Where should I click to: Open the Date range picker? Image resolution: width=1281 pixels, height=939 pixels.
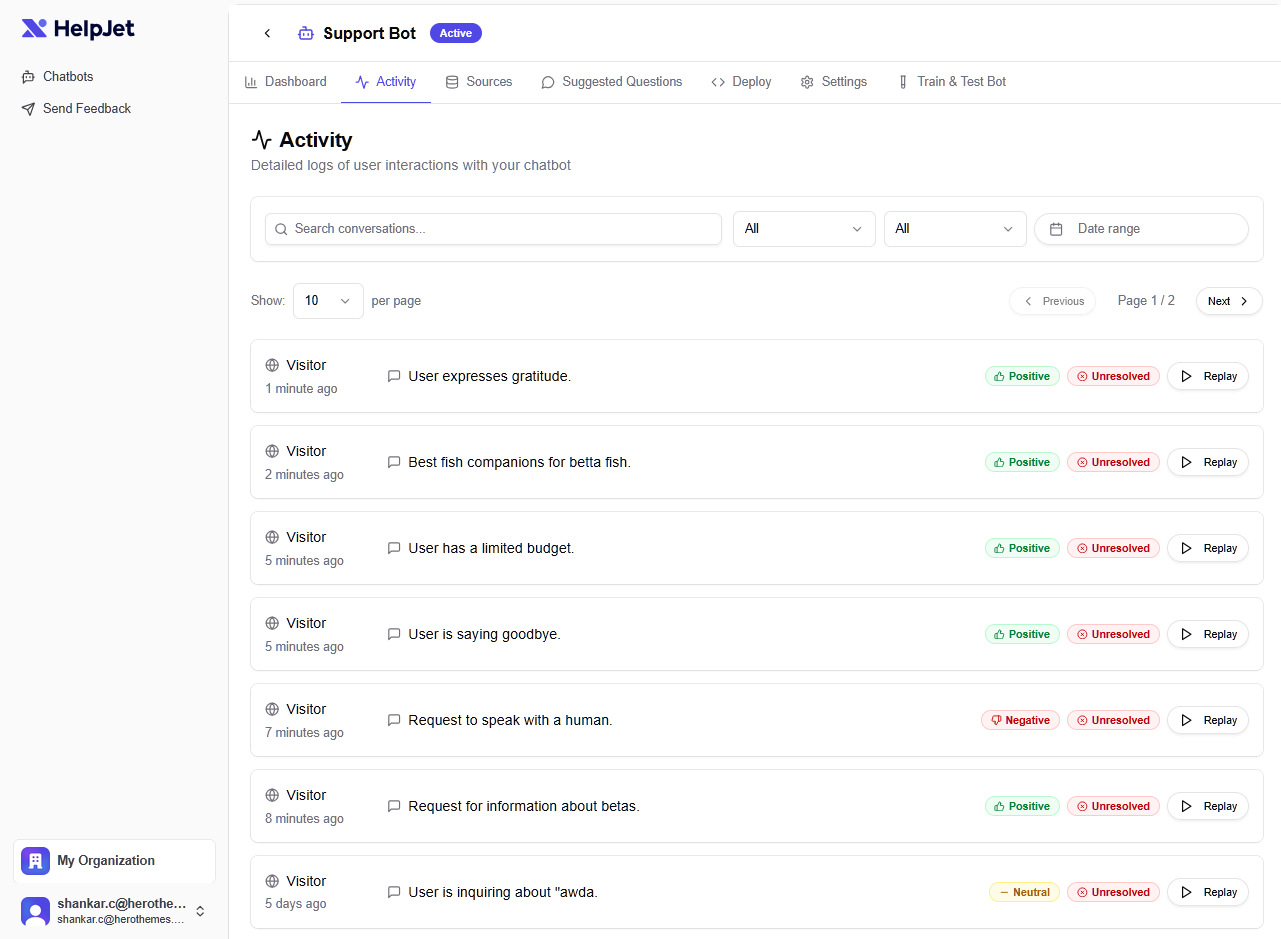pos(1141,229)
